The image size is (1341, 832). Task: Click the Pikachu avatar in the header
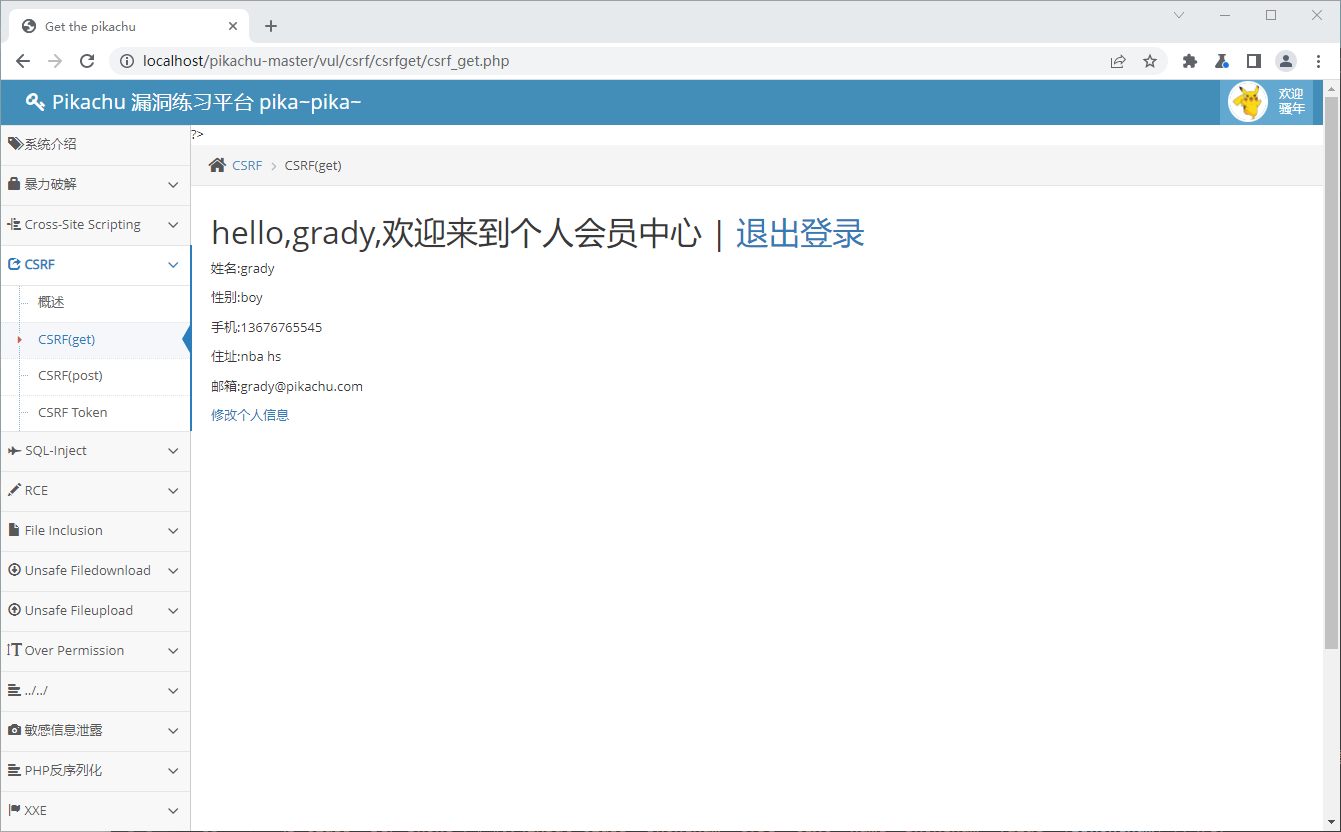(1246, 101)
